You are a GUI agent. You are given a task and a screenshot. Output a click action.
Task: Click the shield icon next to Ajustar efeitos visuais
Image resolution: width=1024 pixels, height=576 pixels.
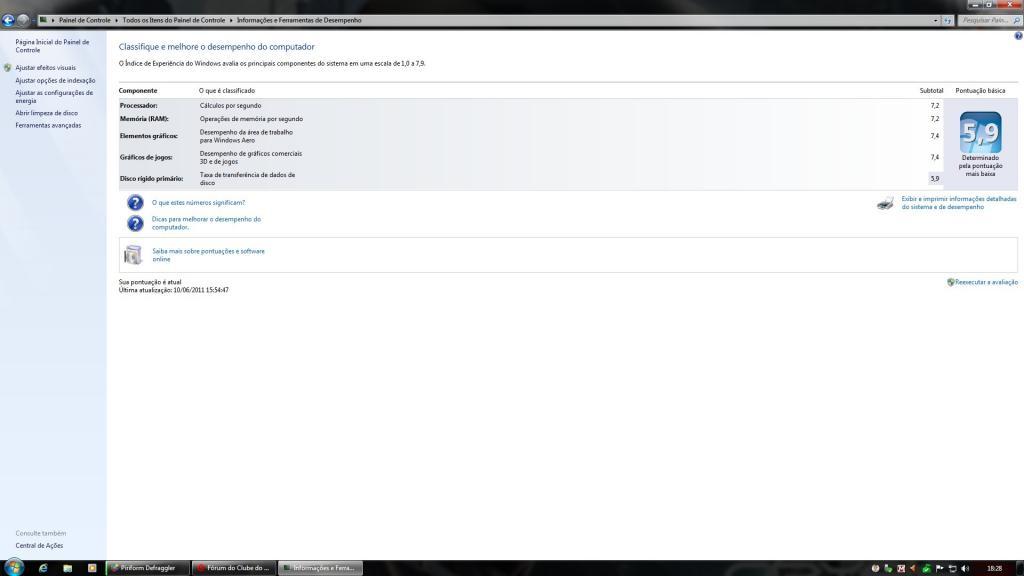coord(7,67)
